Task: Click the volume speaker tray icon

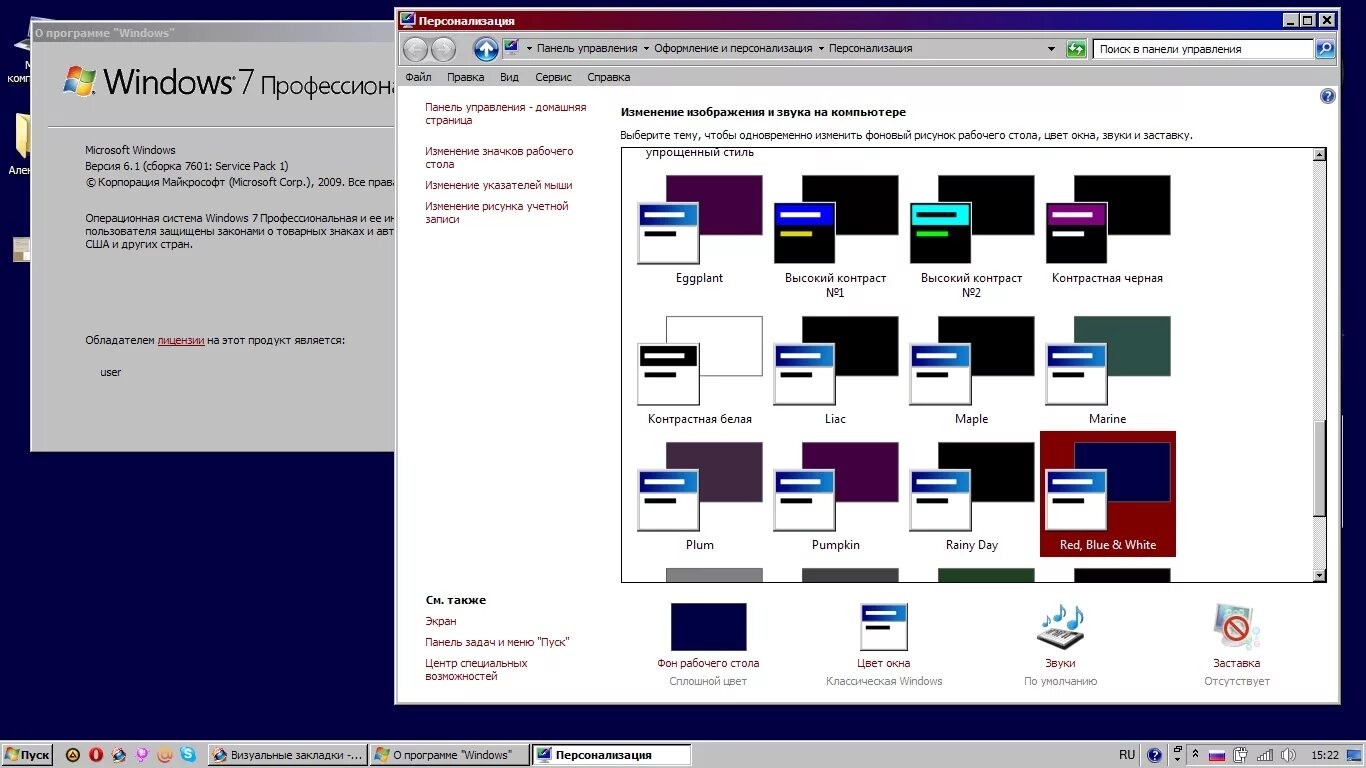Action: pyautogui.click(x=1289, y=755)
